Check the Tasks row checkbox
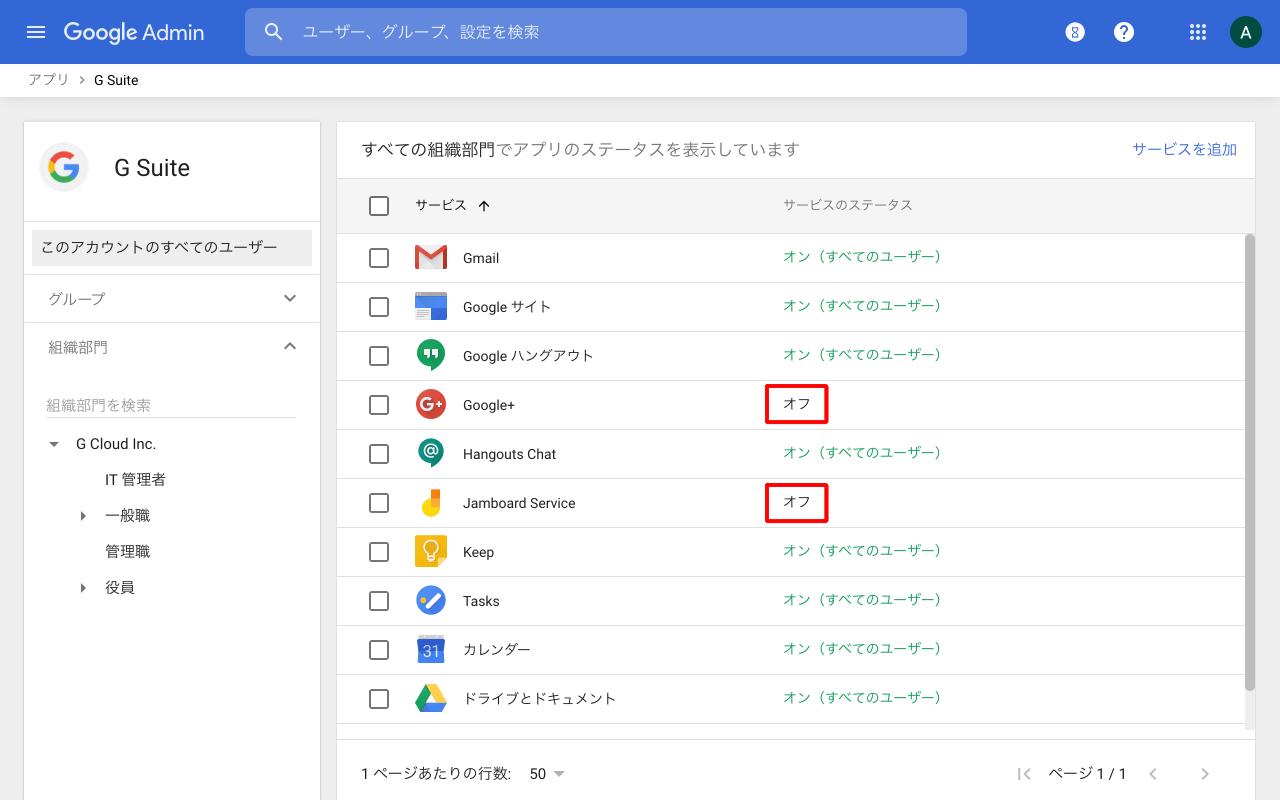Viewport: 1280px width, 800px height. point(379,601)
